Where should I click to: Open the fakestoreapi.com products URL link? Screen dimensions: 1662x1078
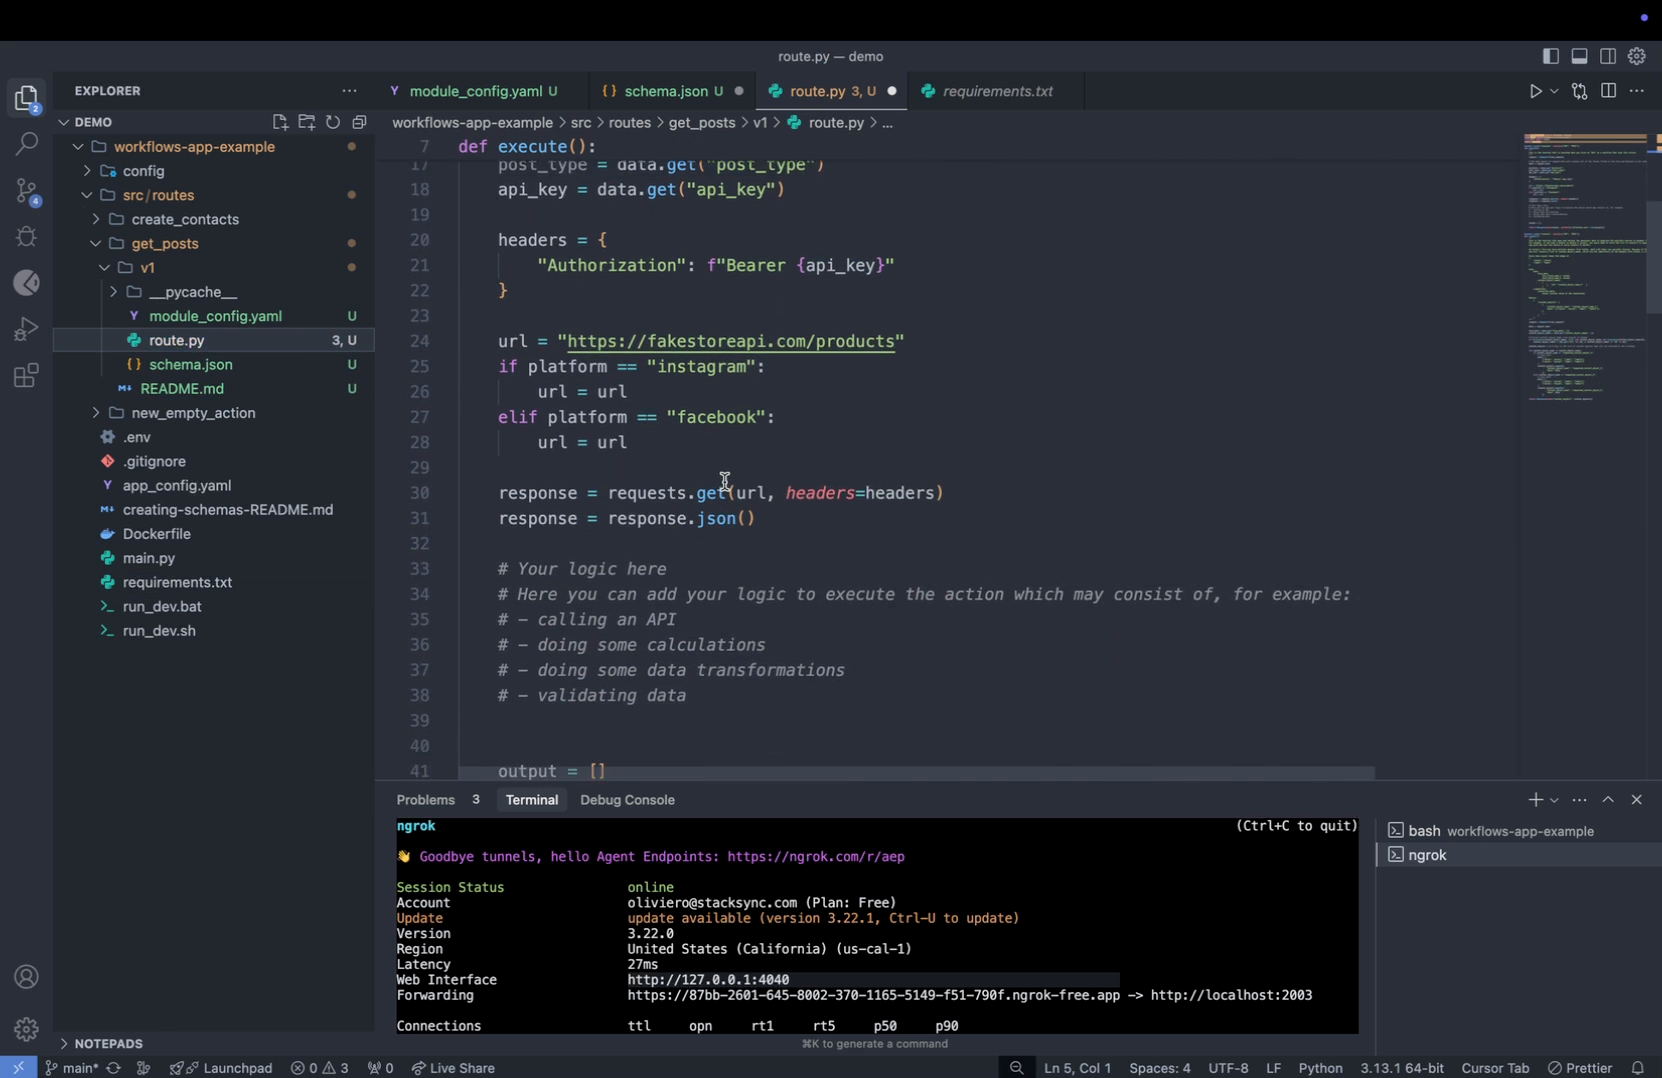pos(730,342)
